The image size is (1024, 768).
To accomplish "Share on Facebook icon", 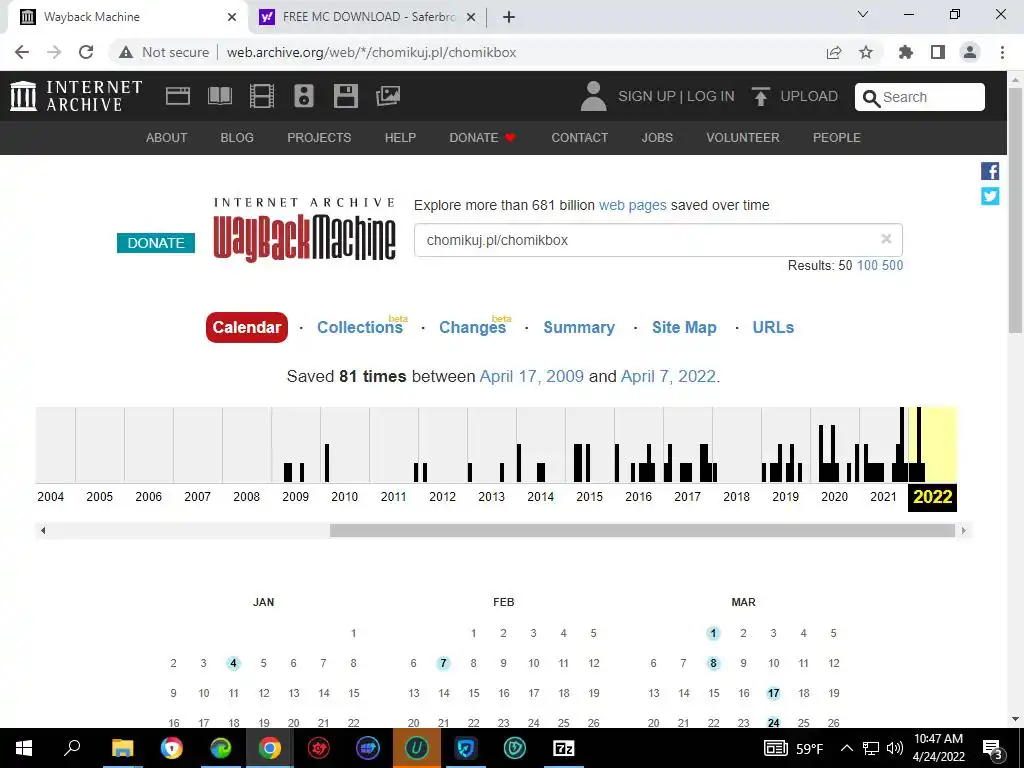I will pos(990,171).
